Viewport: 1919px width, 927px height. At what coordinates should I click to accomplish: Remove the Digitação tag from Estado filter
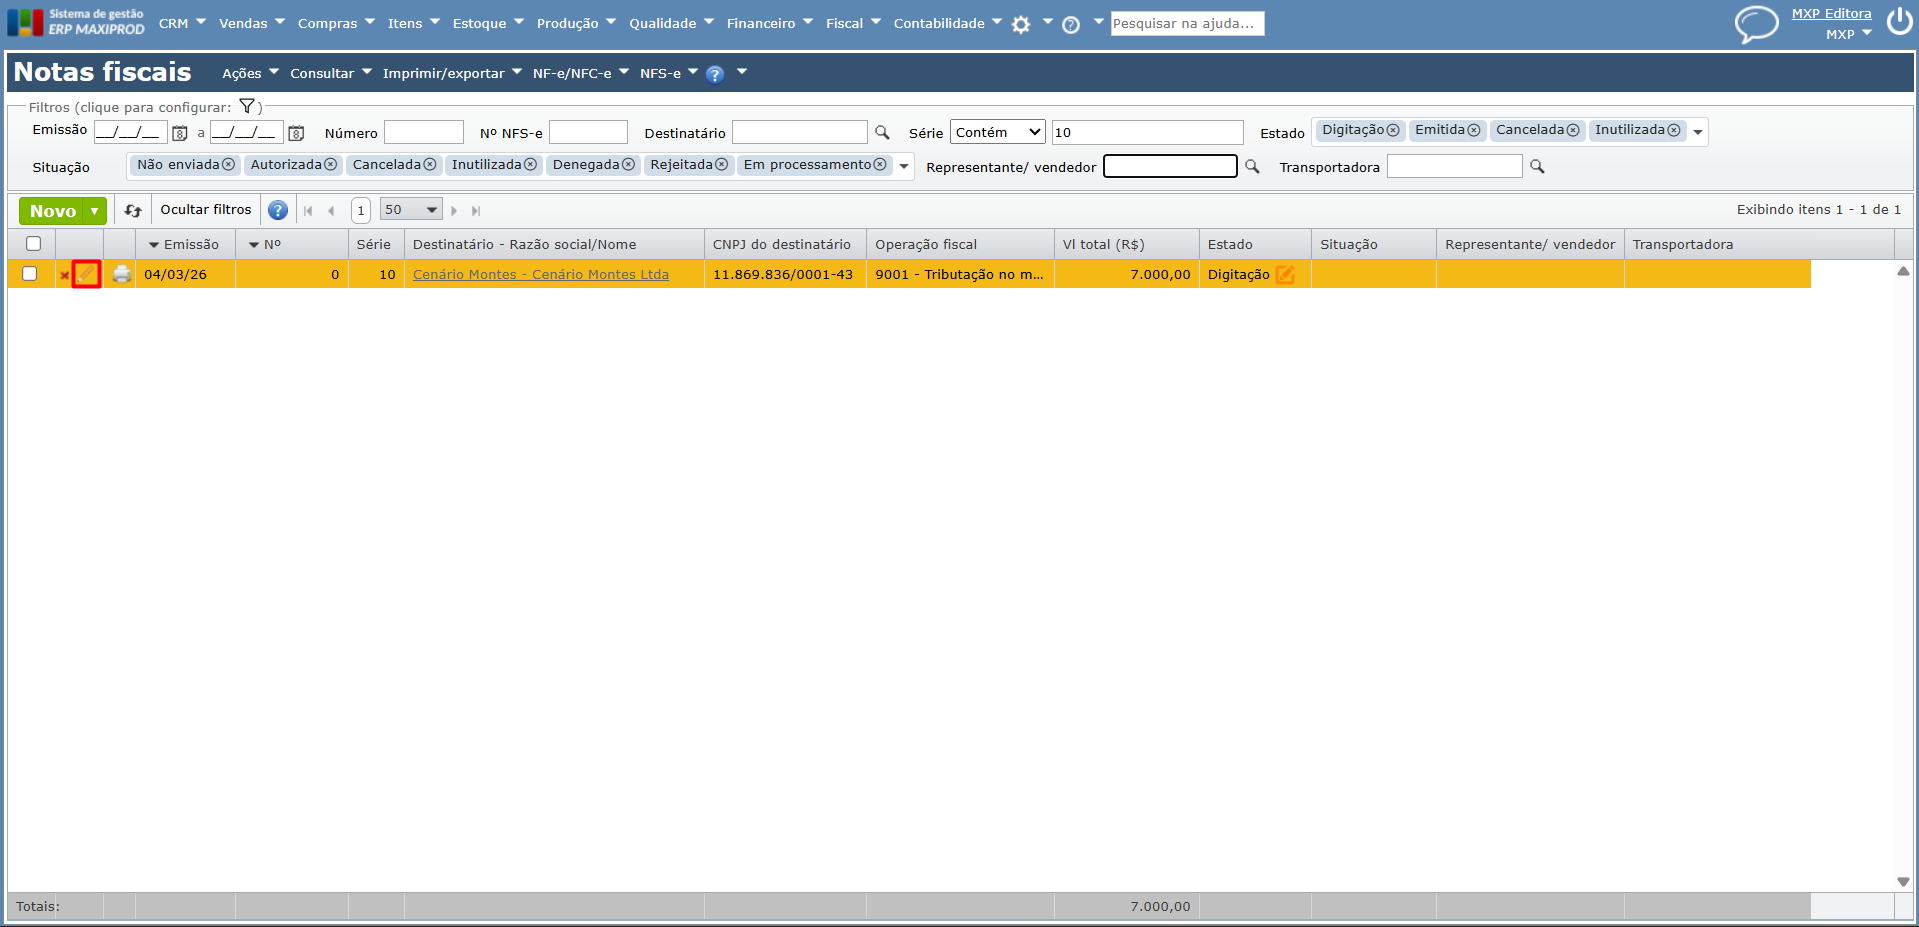point(1393,131)
